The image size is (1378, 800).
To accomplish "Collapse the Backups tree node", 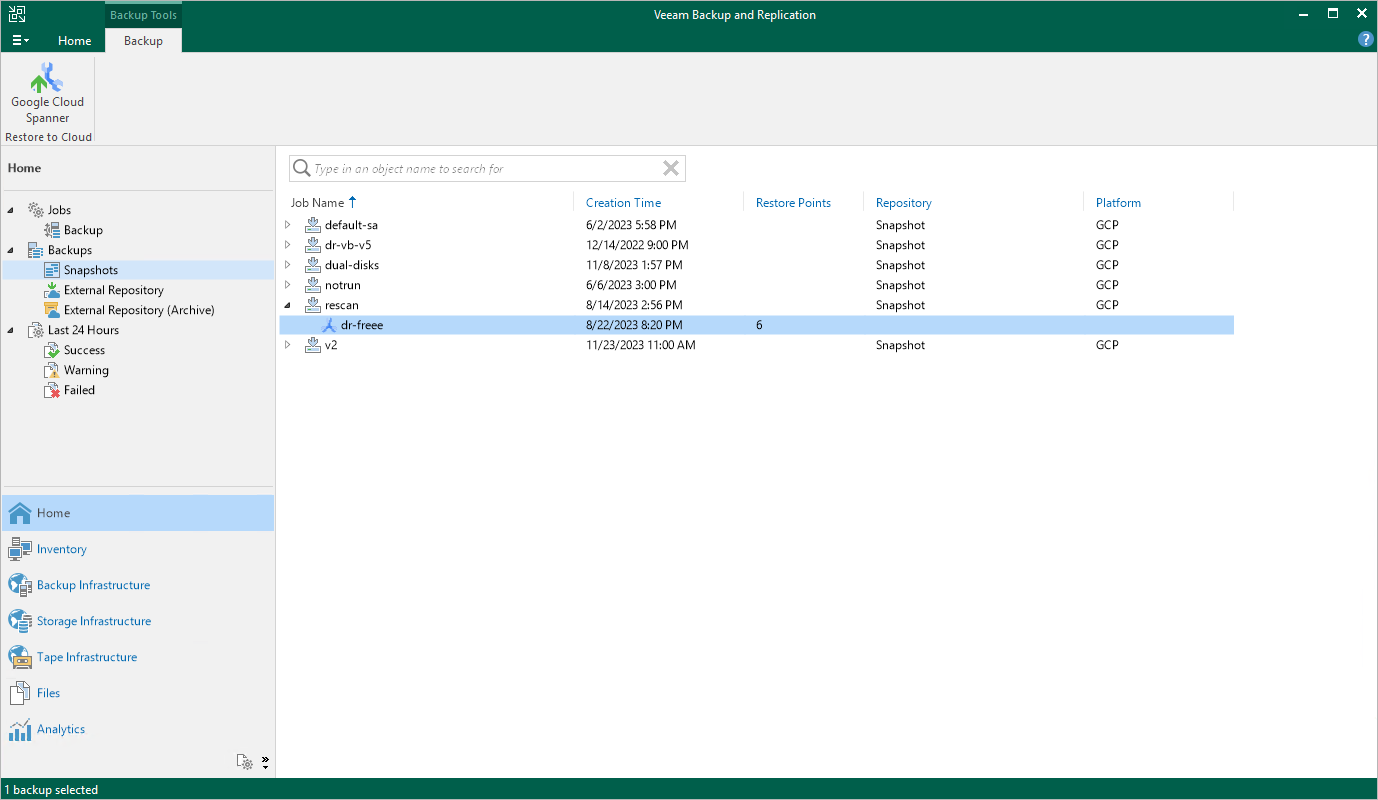I will click(11, 250).
